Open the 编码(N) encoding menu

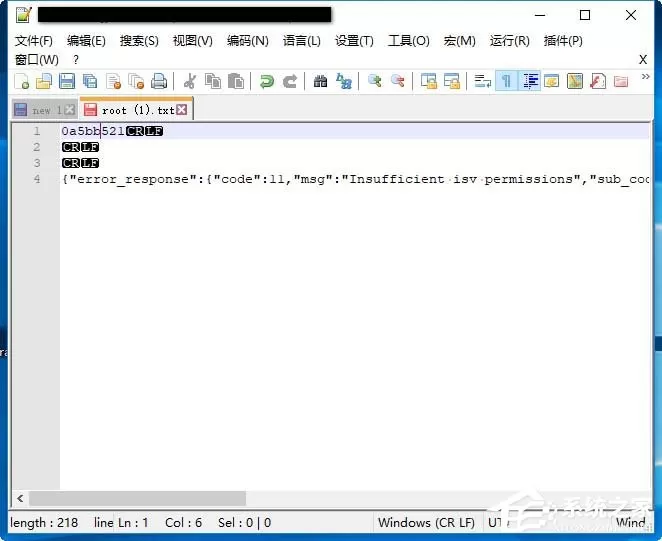tap(248, 41)
